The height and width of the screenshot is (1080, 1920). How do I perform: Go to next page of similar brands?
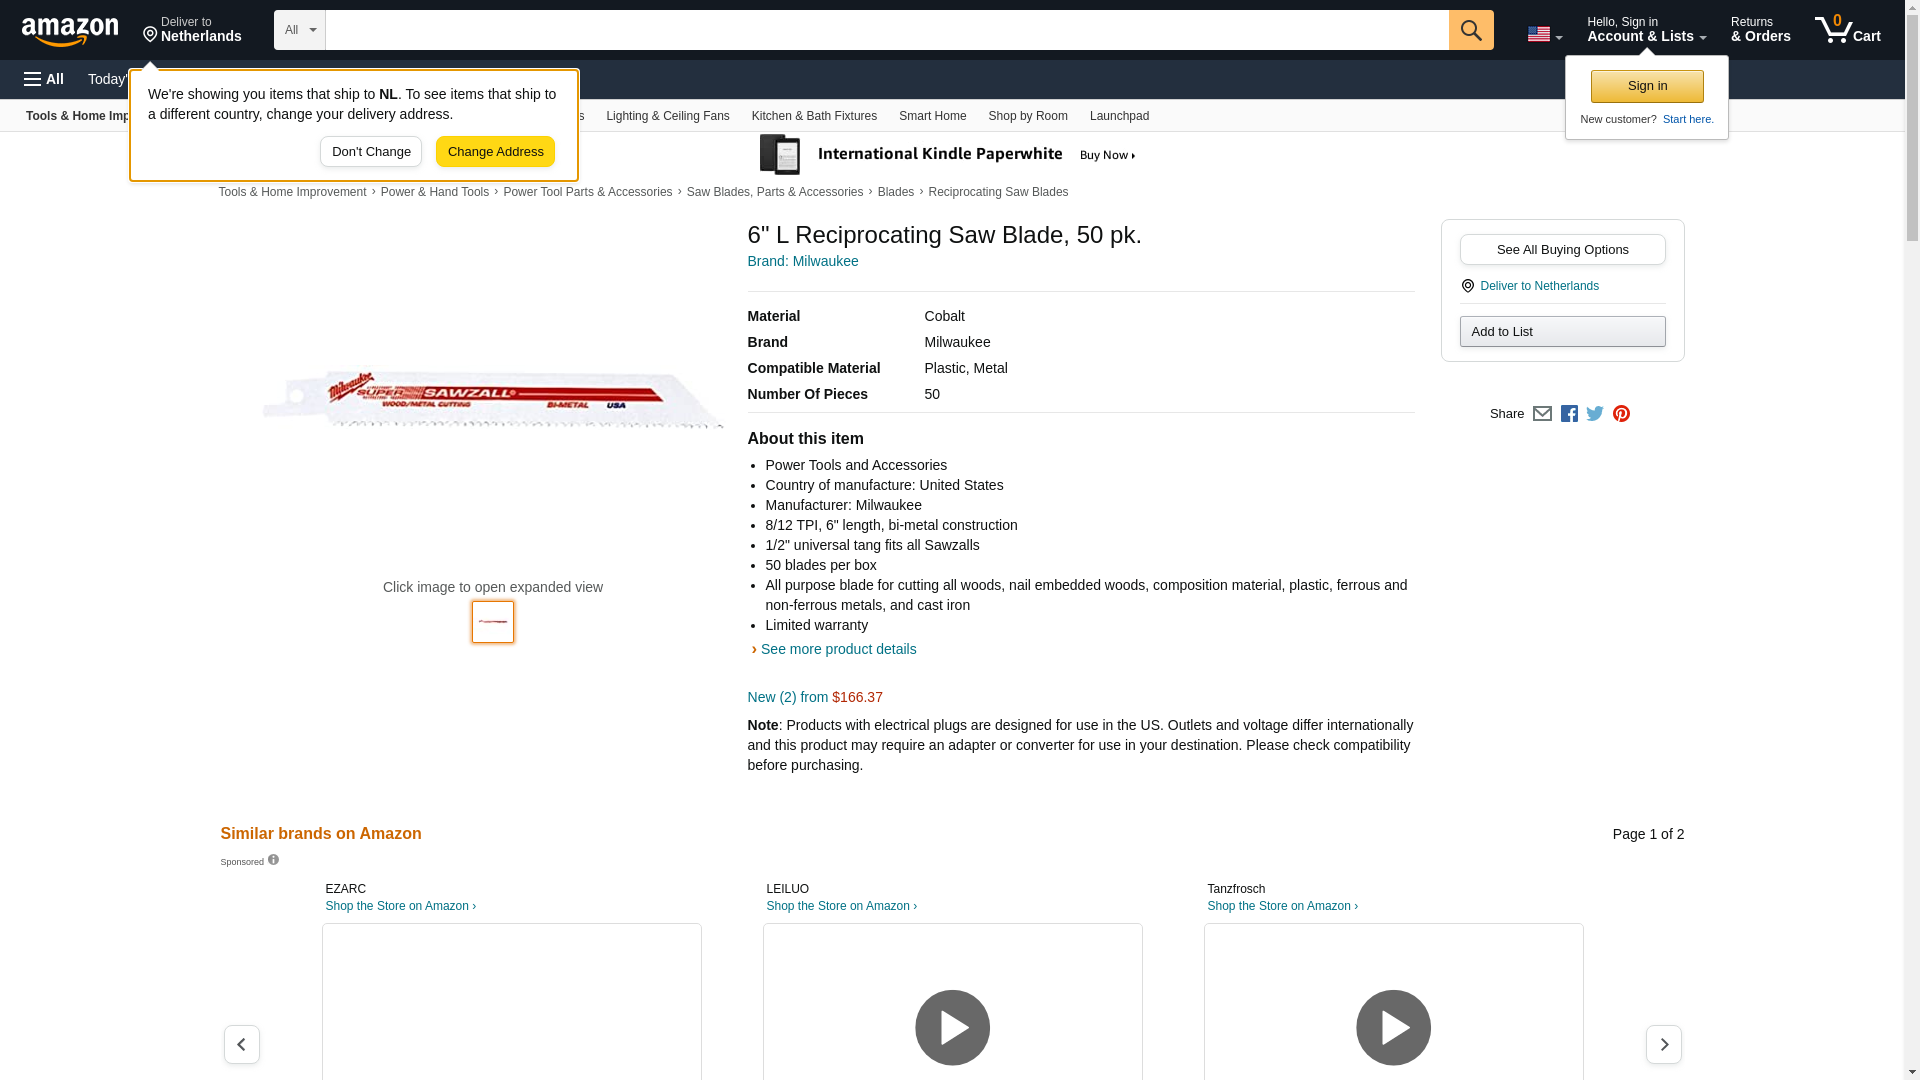tap(1663, 1044)
